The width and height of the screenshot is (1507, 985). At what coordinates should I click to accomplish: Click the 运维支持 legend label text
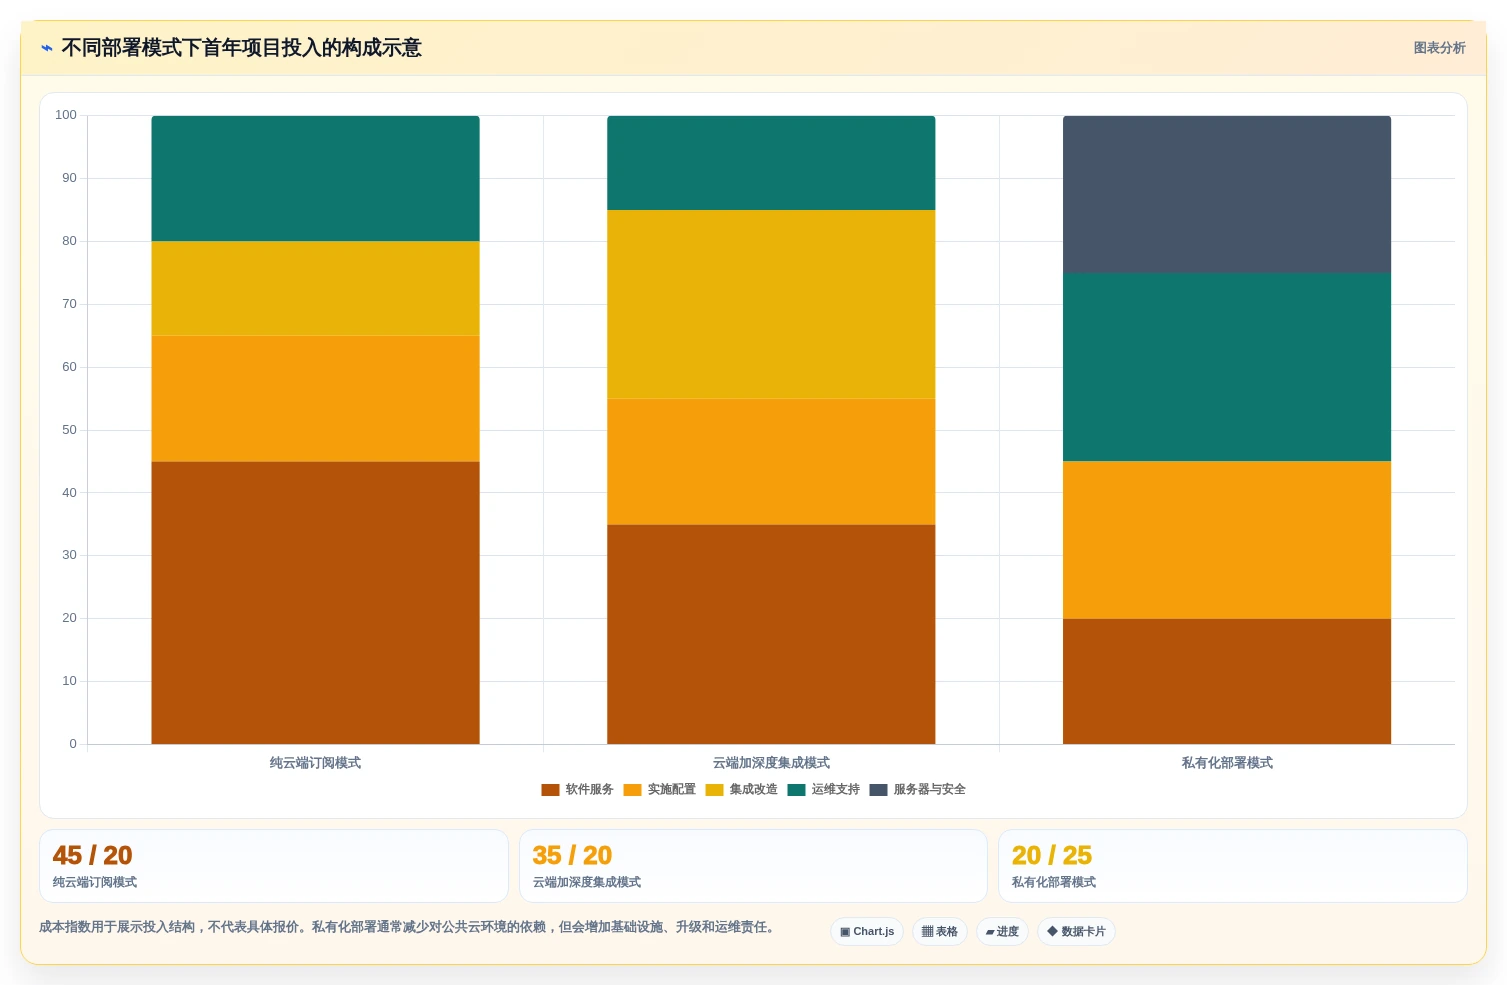point(835,790)
